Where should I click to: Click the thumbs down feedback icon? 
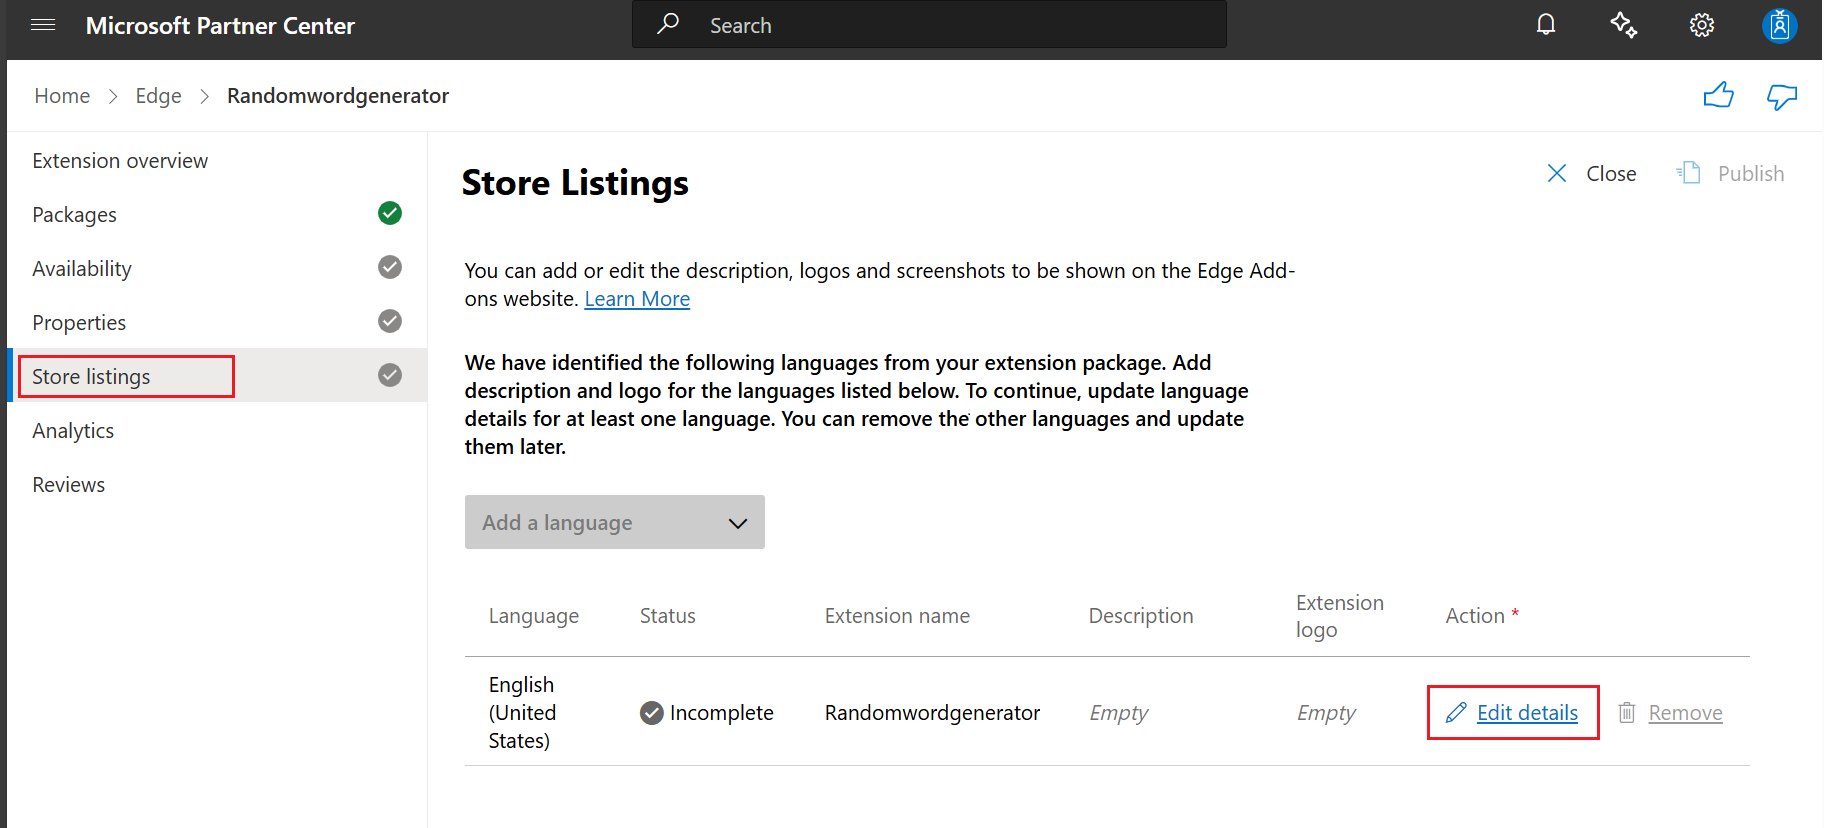(1781, 96)
